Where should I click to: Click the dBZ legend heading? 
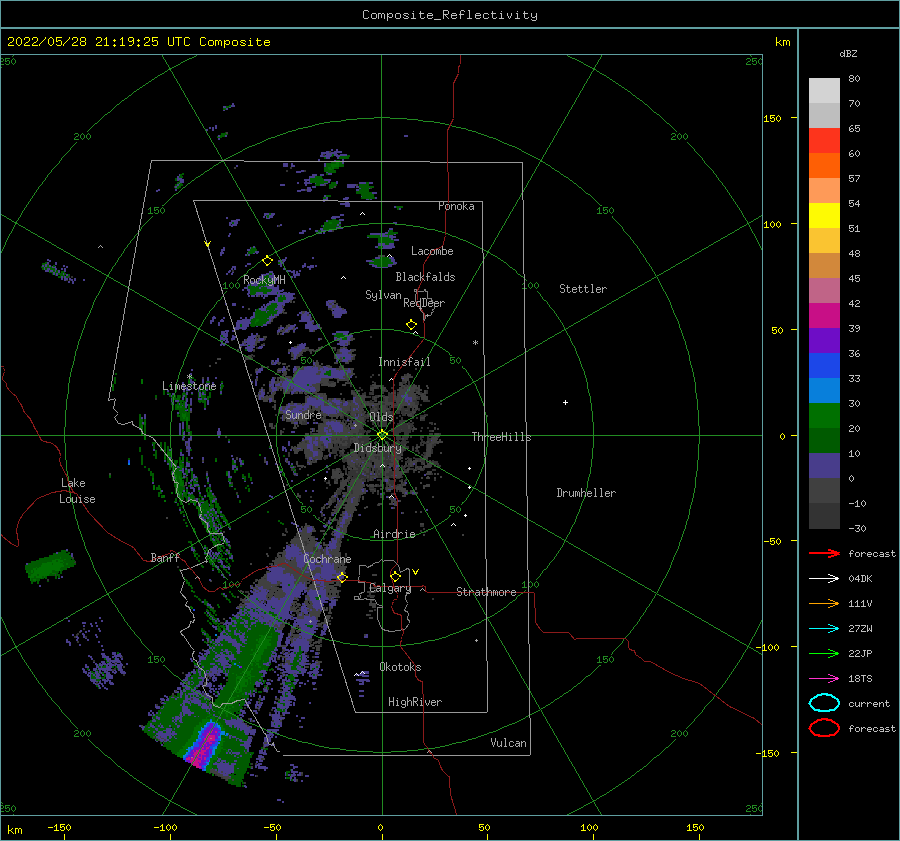pyautogui.click(x=848, y=53)
